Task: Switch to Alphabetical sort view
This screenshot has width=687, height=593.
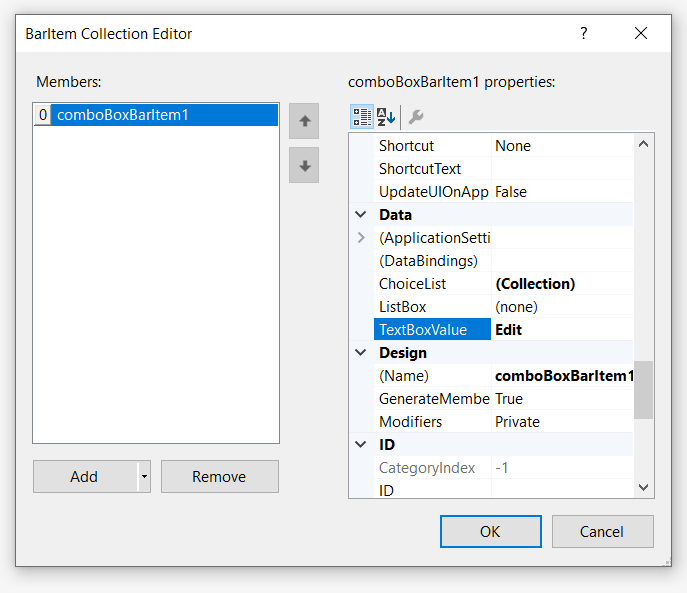Action: pos(386,117)
